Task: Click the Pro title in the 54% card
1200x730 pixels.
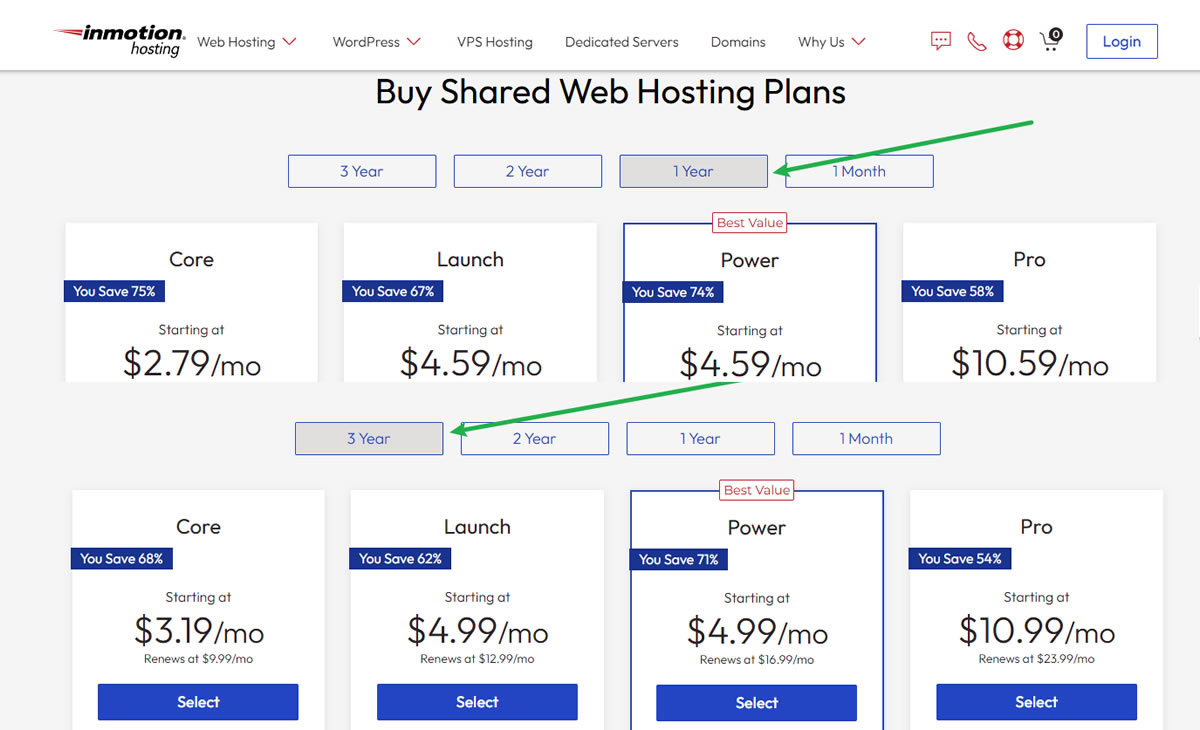Action: (x=1036, y=527)
